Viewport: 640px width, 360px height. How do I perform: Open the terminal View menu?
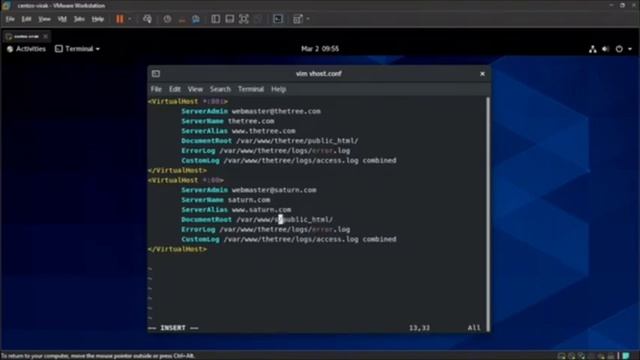pyautogui.click(x=195, y=89)
